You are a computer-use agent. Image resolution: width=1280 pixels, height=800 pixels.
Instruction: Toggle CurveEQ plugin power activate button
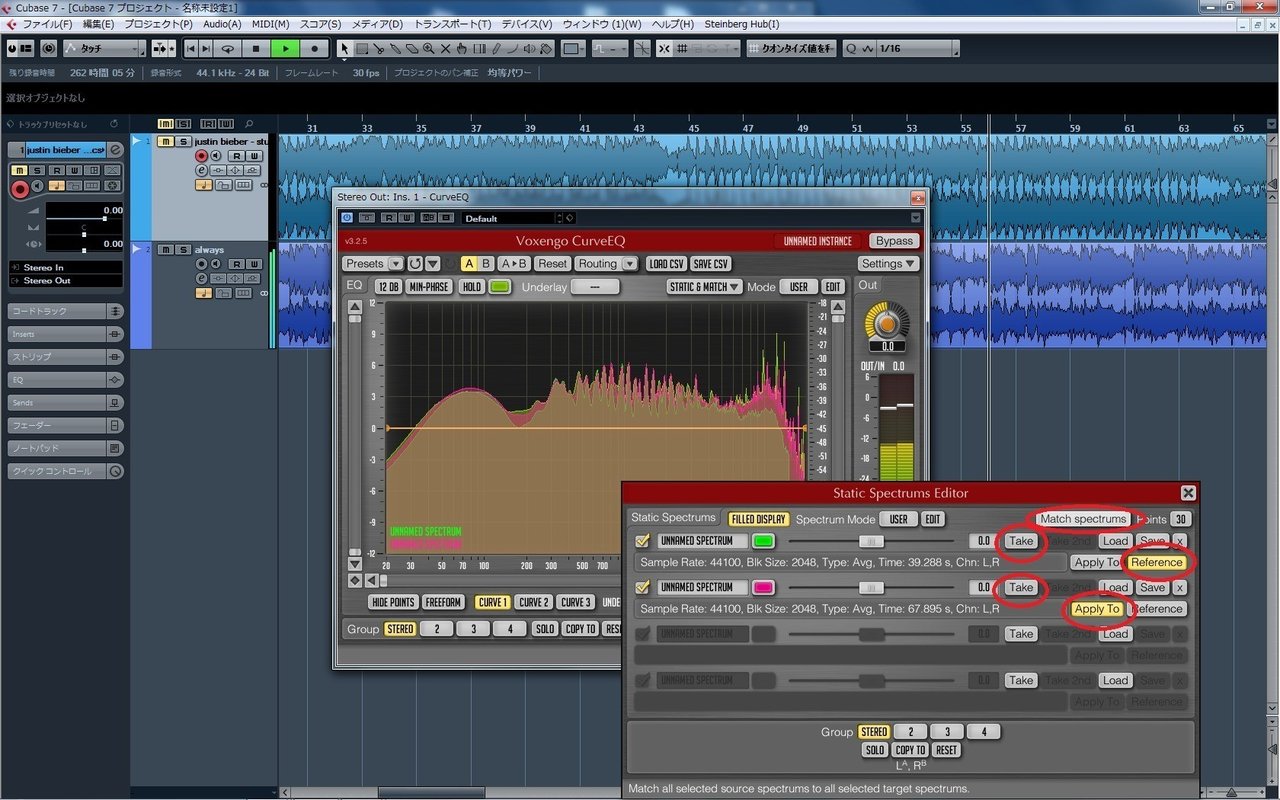(x=347, y=218)
